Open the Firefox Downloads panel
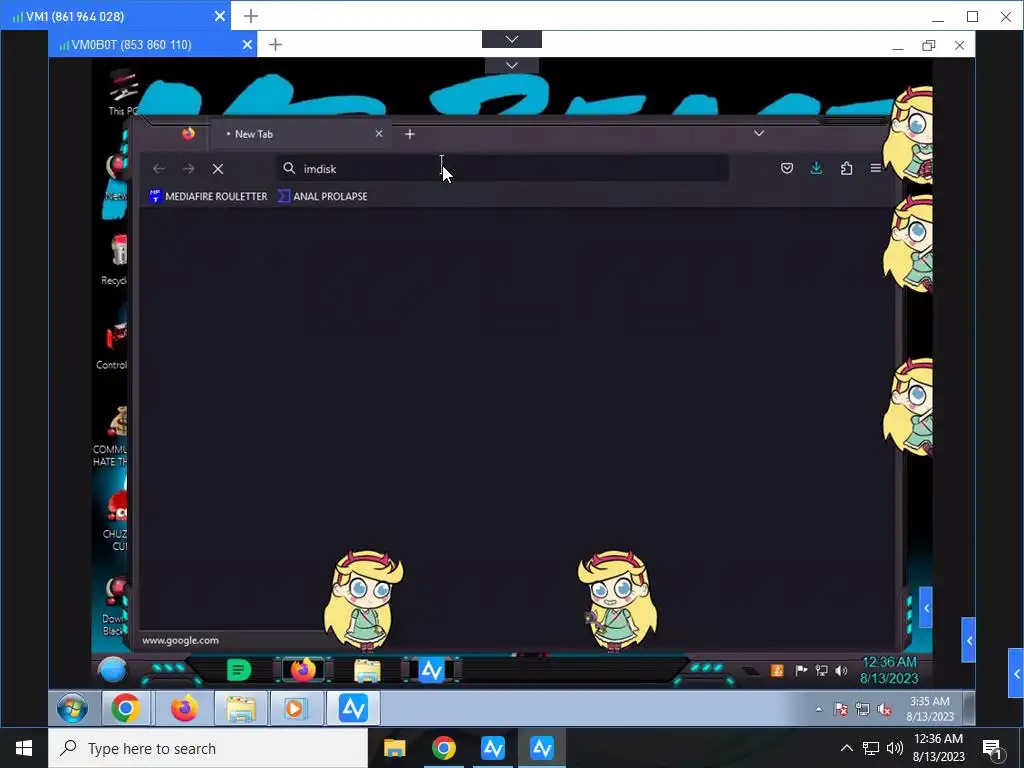The image size is (1024, 768). [x=816, y=168]
